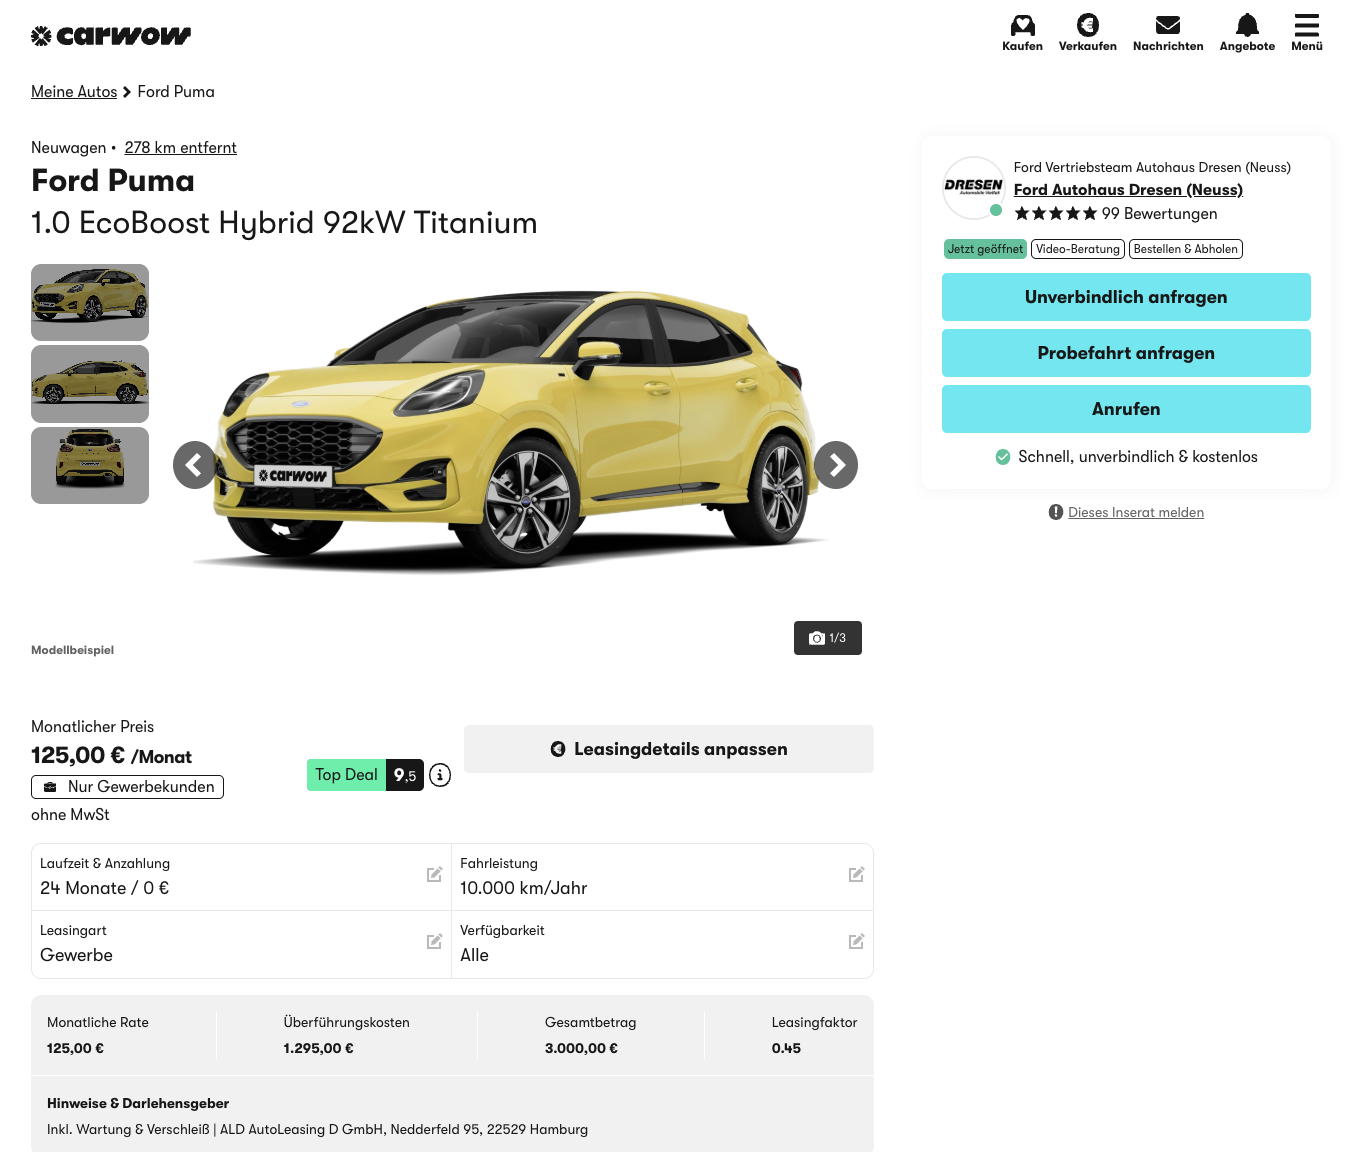Report listing via Dieses Inserat melden

point(1135,513)
